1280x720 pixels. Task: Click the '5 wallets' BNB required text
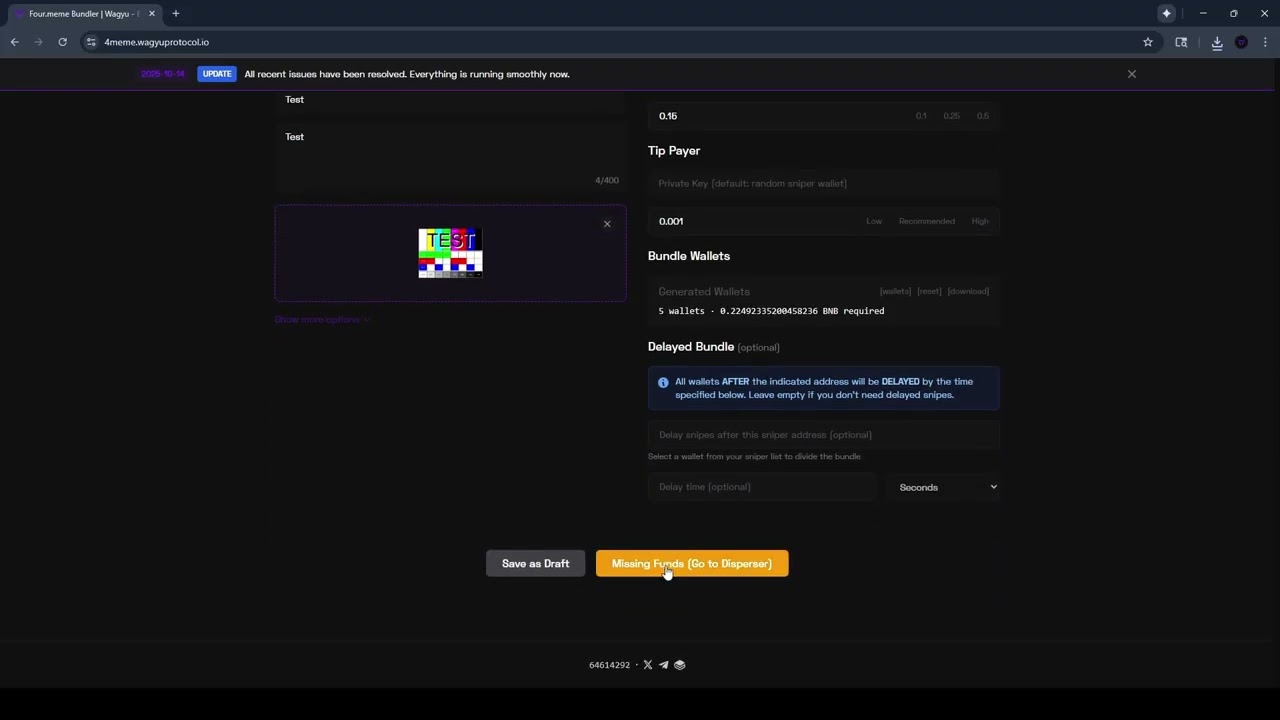[771, 311]
